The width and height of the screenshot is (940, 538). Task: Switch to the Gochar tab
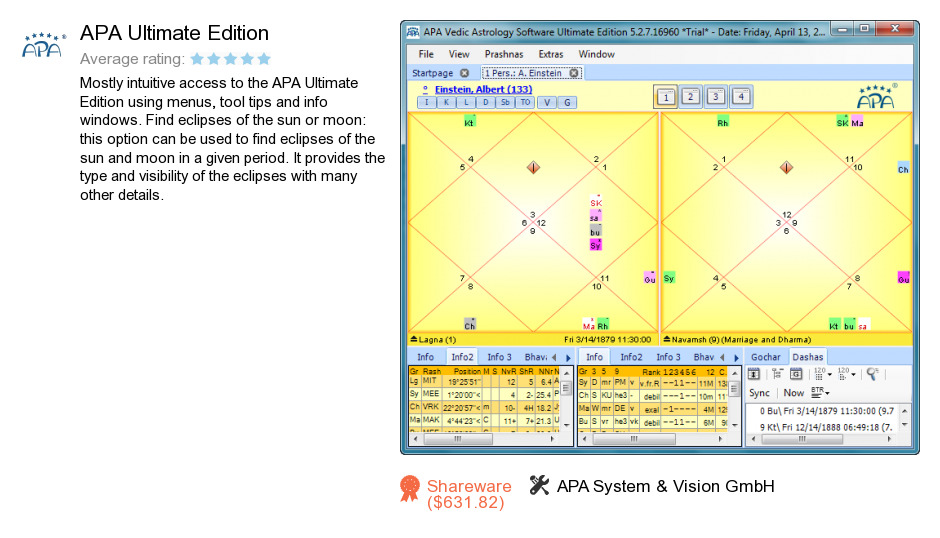[766, 357]
